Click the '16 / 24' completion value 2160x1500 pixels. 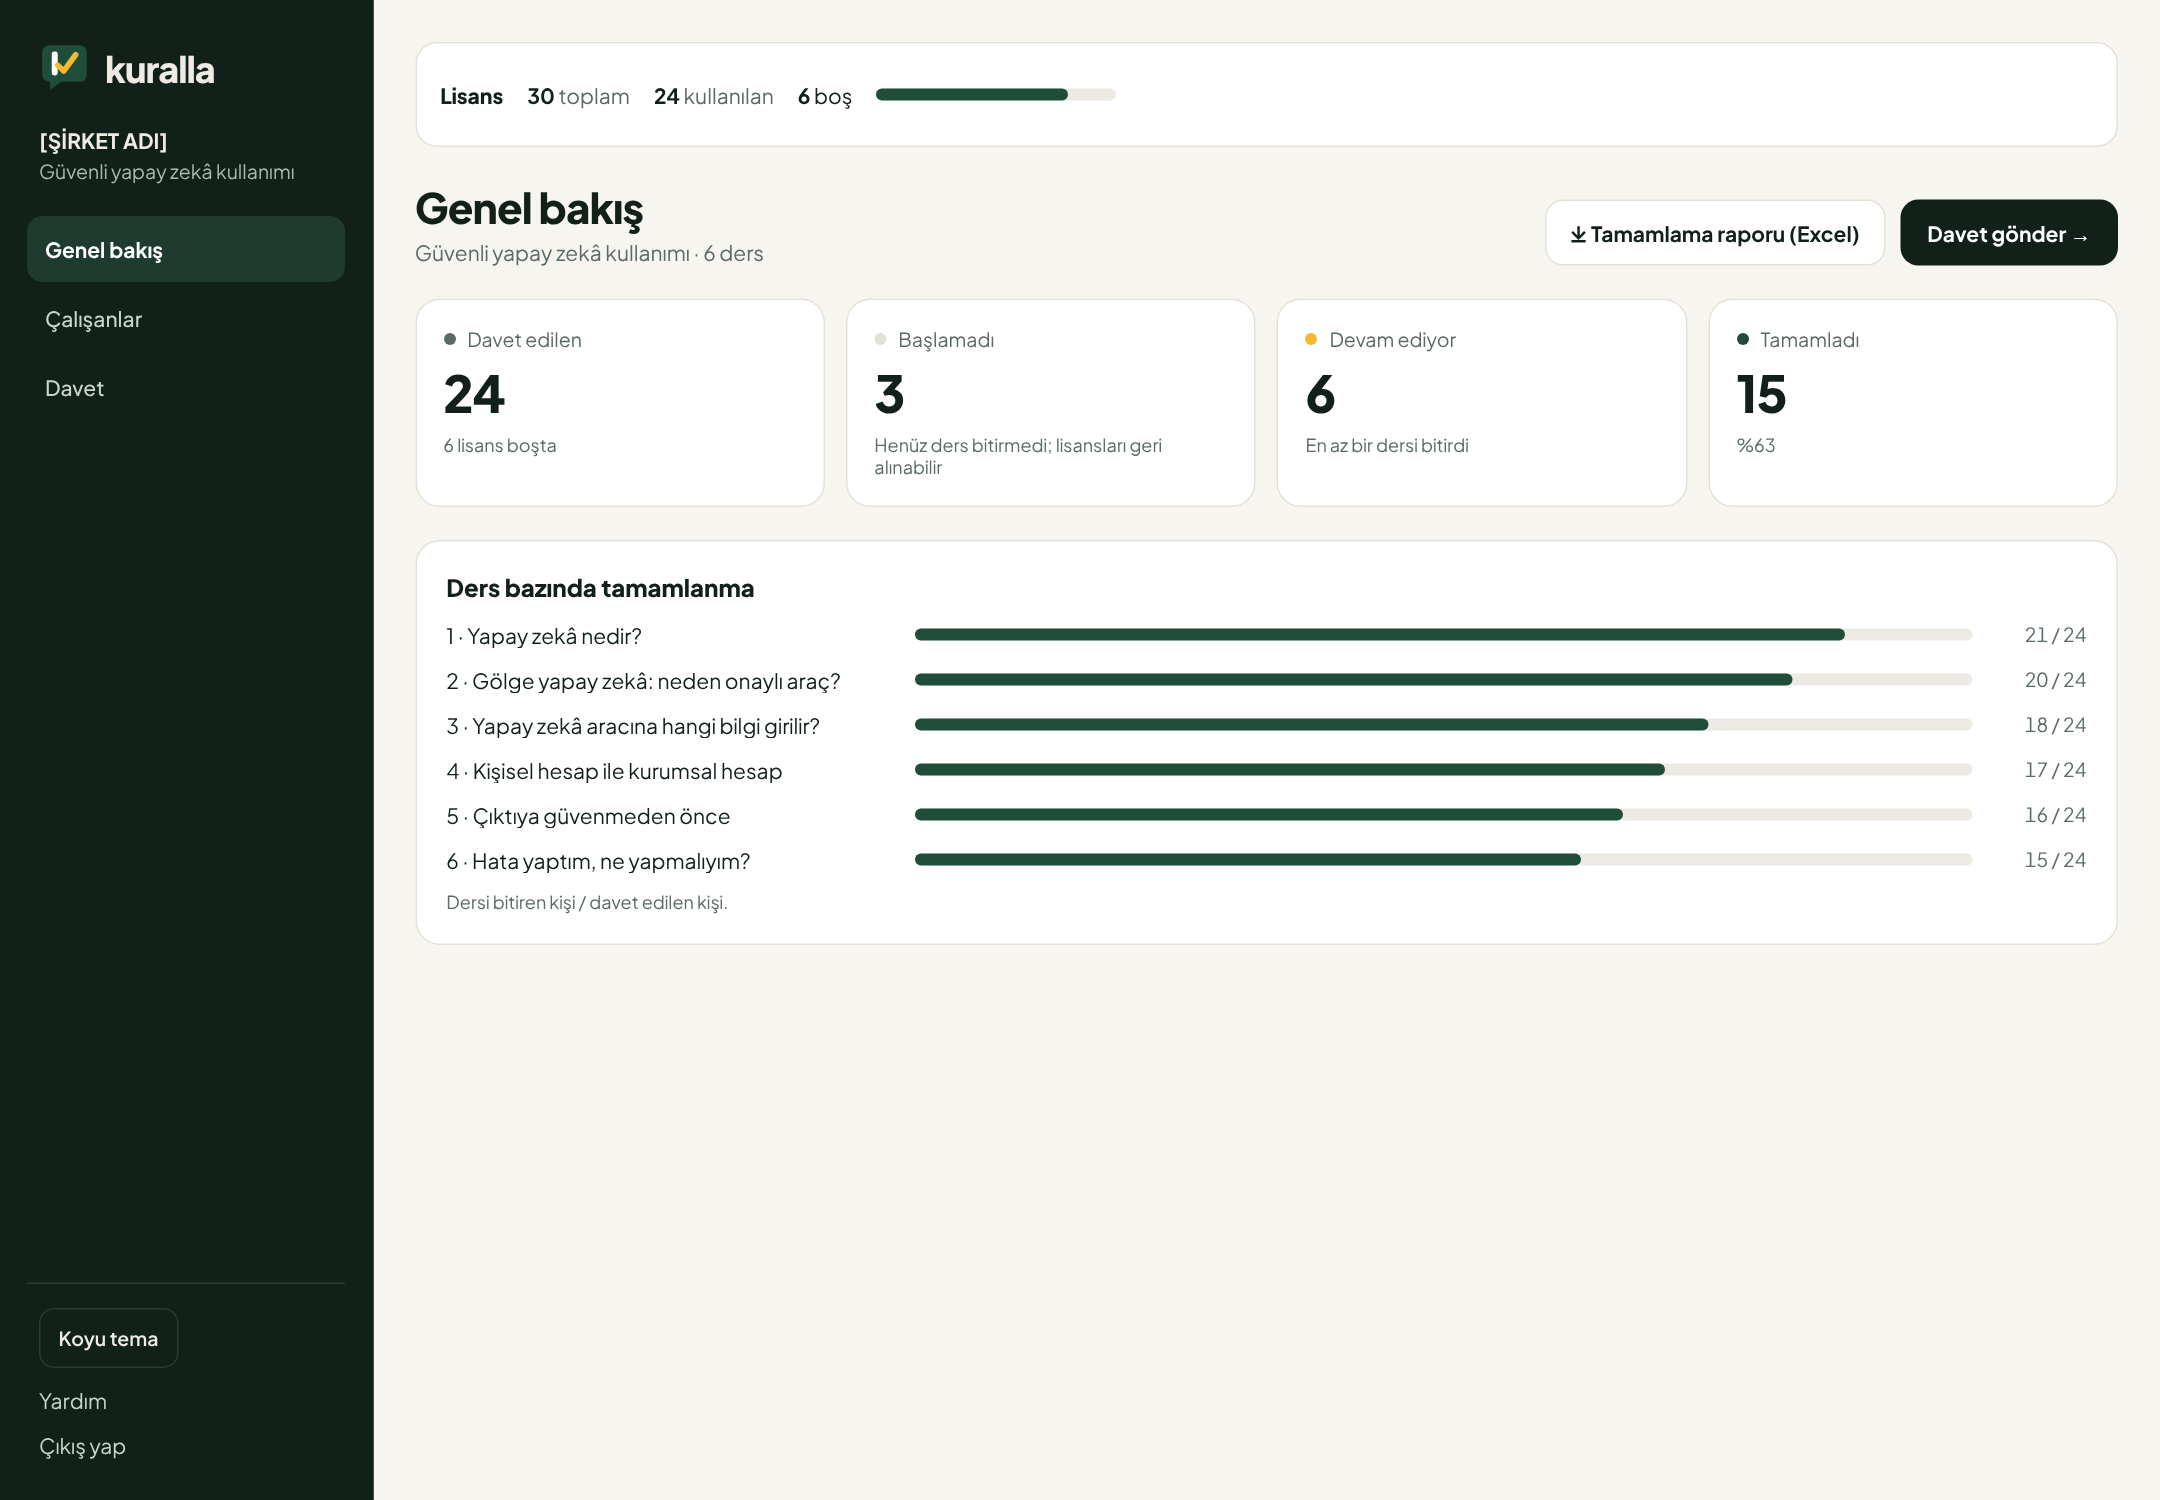tap(2055, 815)
